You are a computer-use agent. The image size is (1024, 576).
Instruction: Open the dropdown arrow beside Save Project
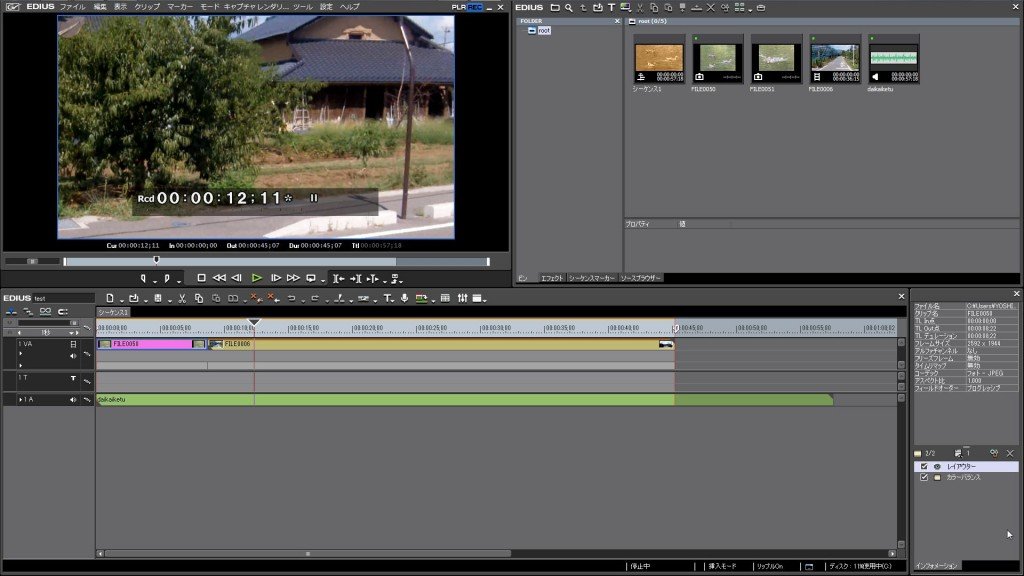169,300
